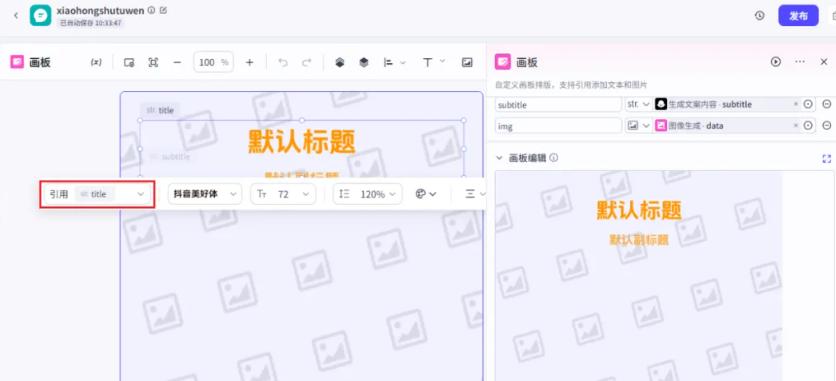Open the font size 72 dropdown
This screenshot has width=836, height=381.
point(283,194)
